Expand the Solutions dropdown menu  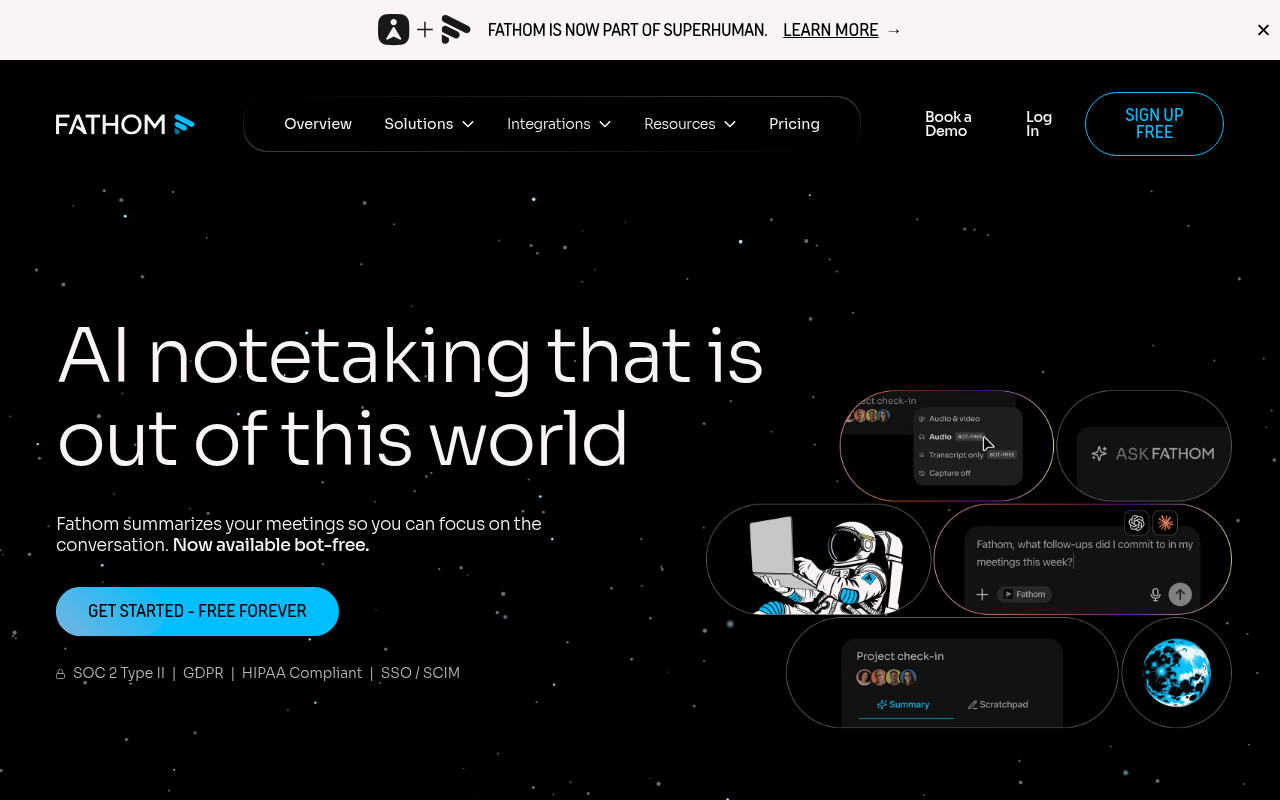(x=429, y=124)
